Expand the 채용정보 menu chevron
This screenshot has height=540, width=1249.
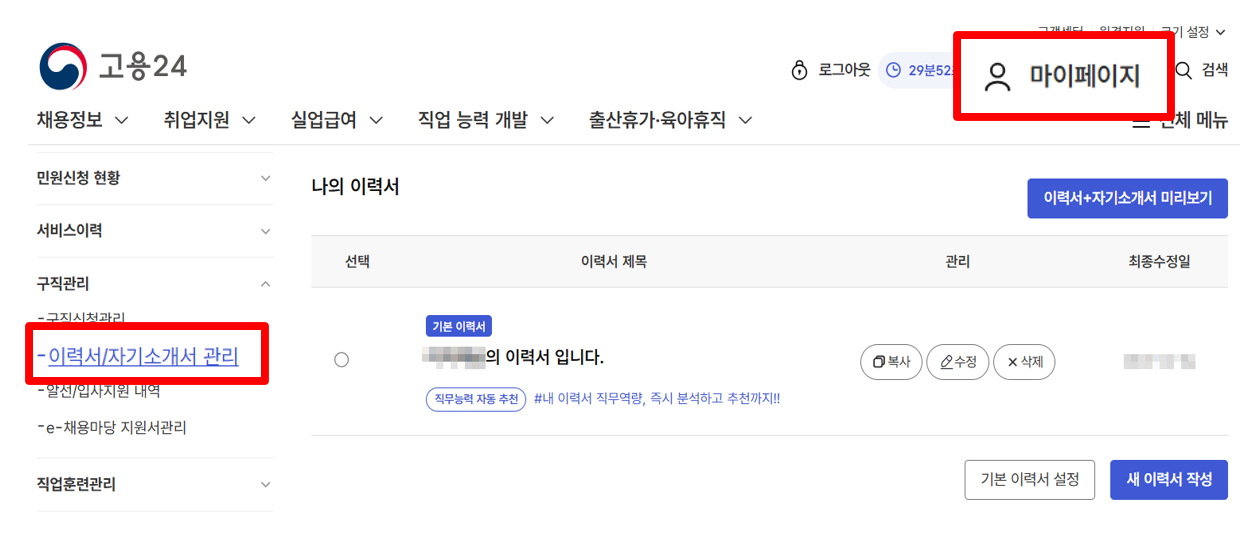pos(122,121)
